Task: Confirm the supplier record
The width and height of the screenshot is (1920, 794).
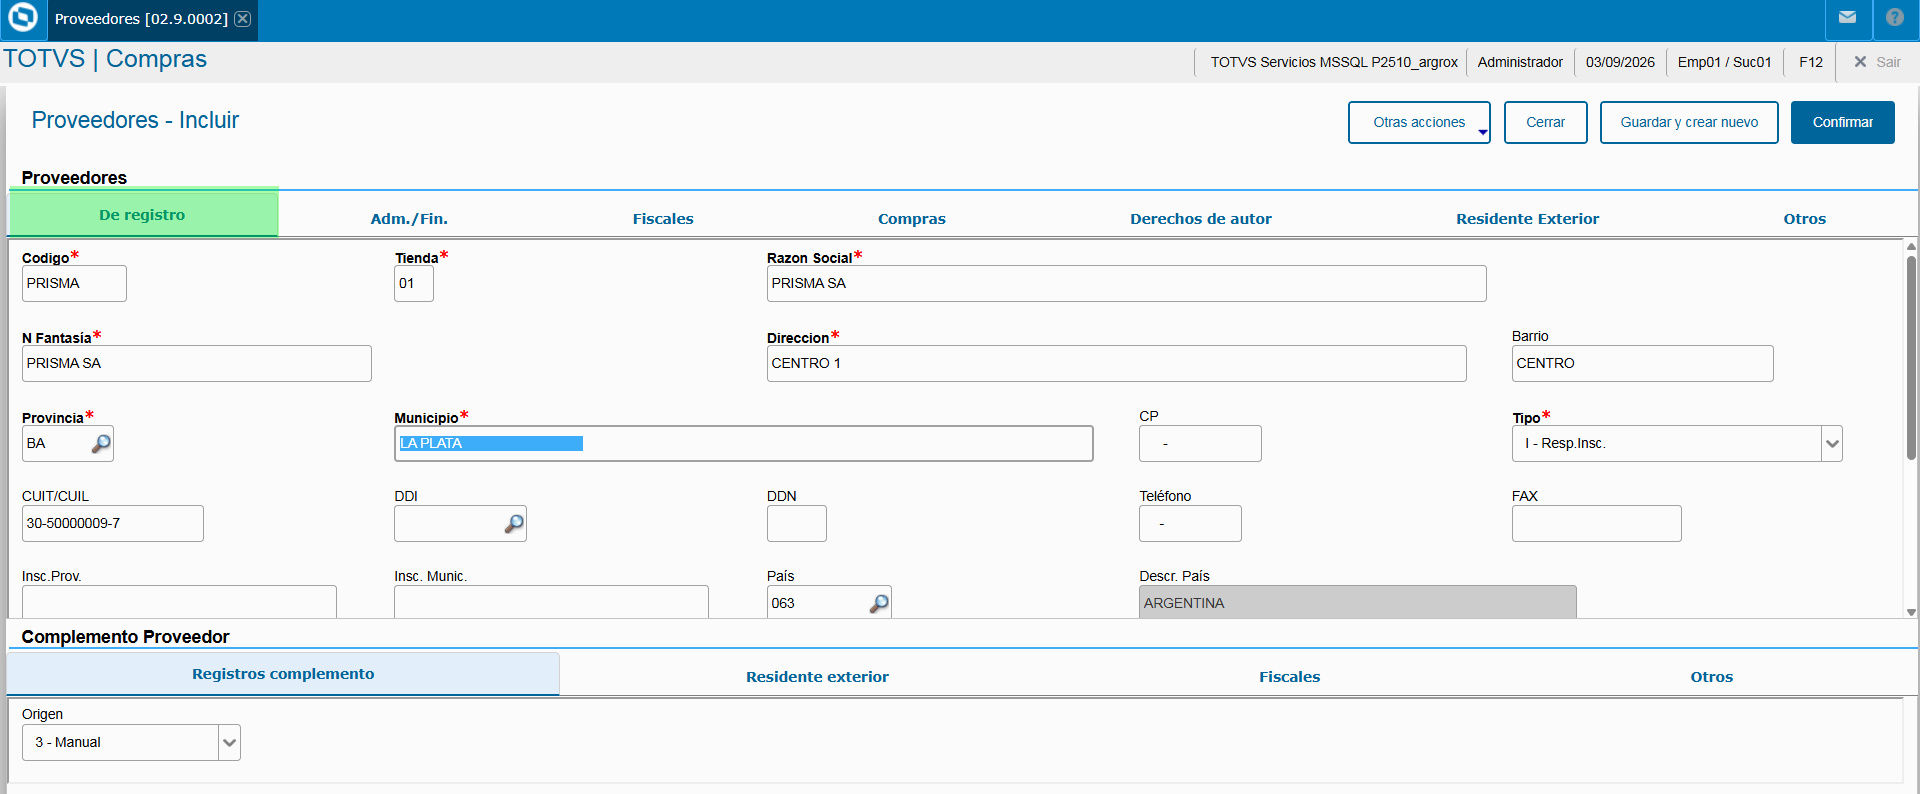Action: 1843,122
